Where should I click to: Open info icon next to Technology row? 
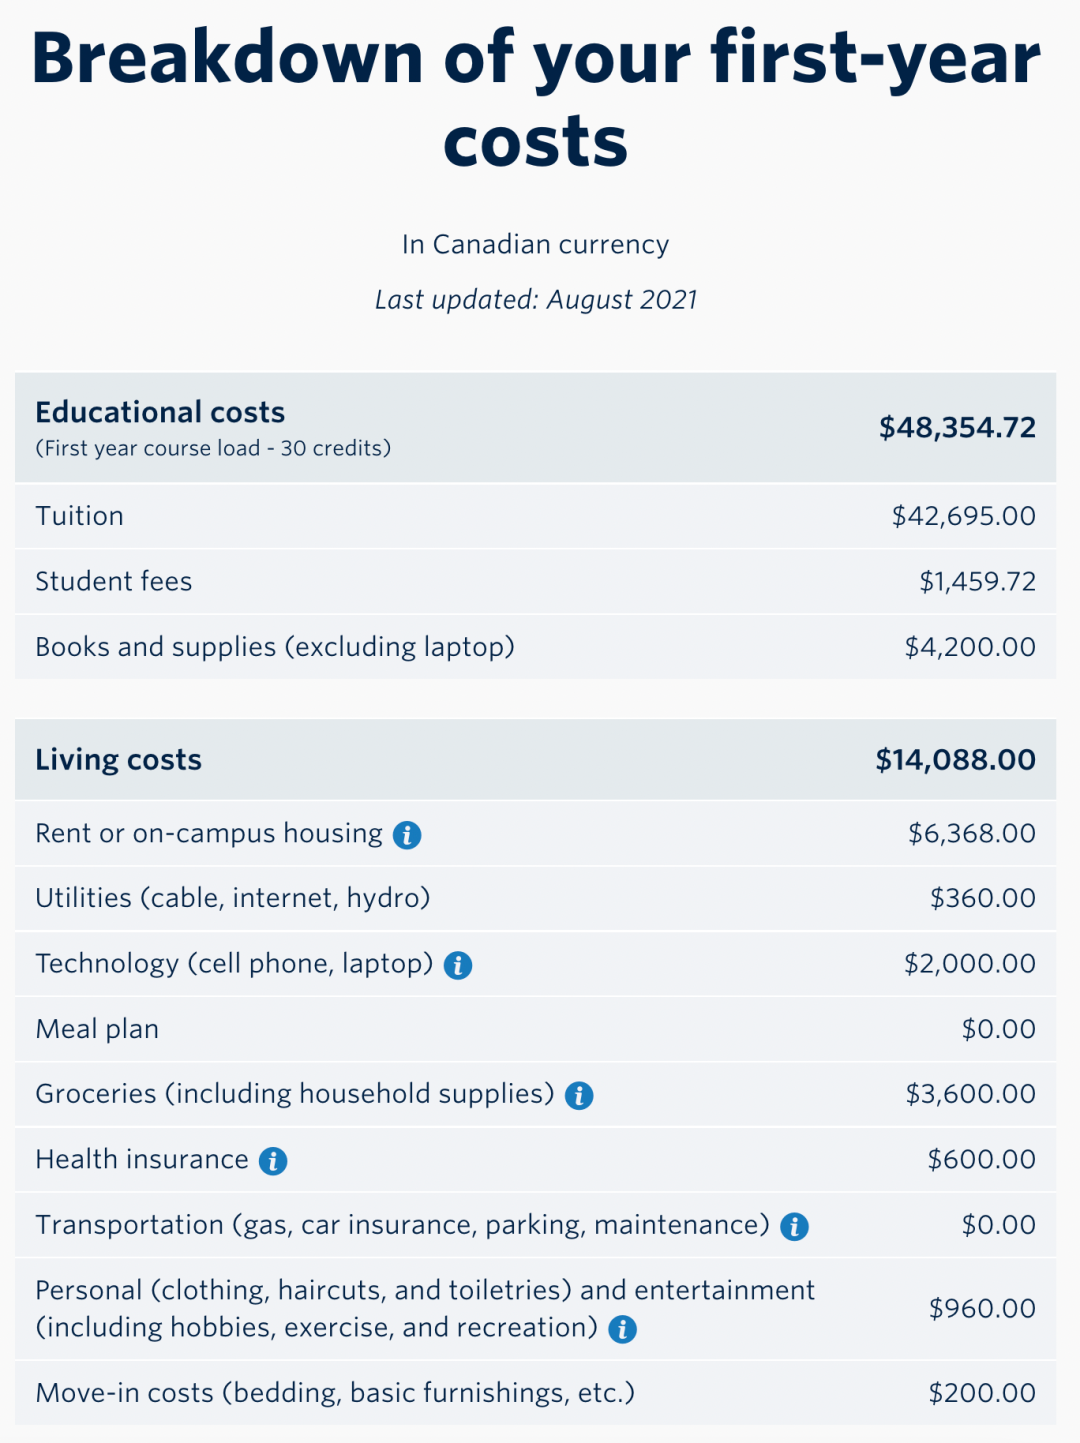pyautogui.click(x=458, y=965)
